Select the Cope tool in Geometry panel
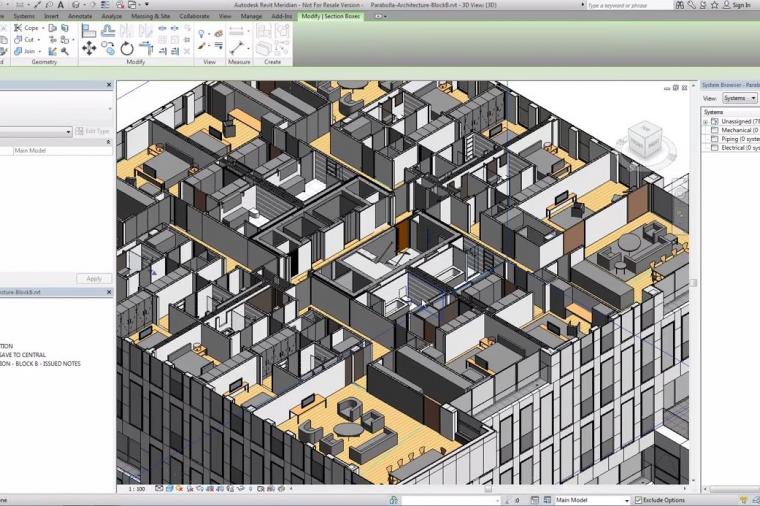Screen dimensions: 760x506 [x=30, y=28]
